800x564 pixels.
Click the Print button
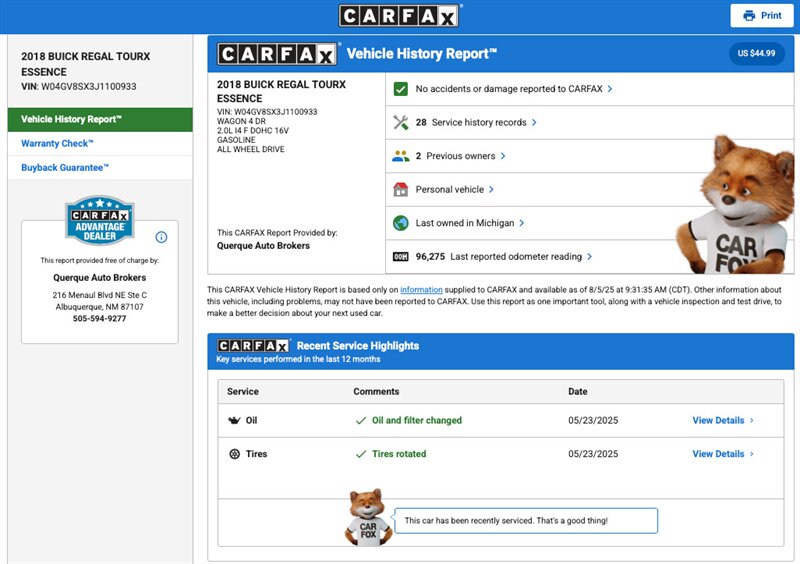[x=762, y=15]
